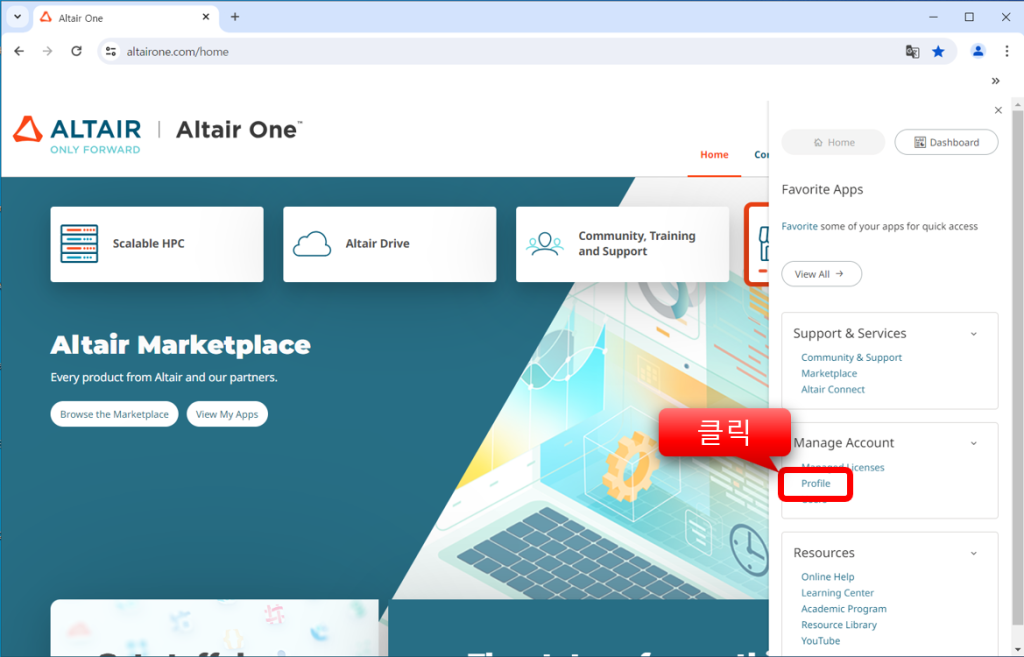Open the Profile link
1024x657 pixels.
tap(816, 483)
